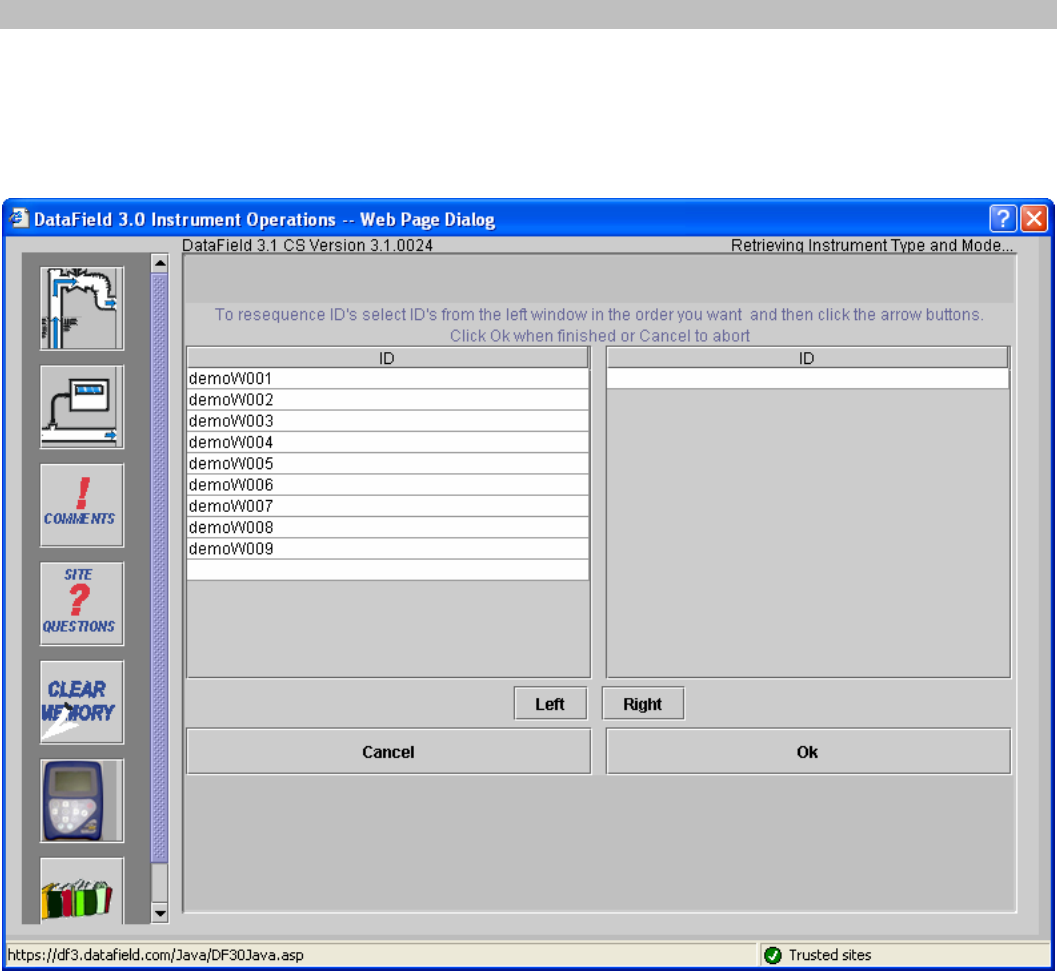Click the Clear Memory icon
Viewport: 1057px width, 971px height.
pyautogui.click(x=82, y=702)
